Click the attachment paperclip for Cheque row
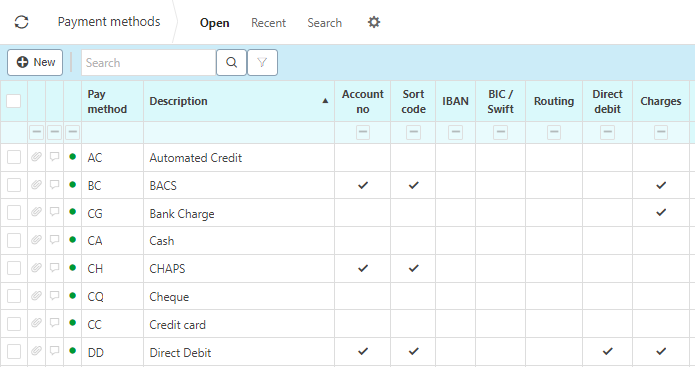The height and width of the screenshot is (367, 695). pyautogui.click(x=36, y=296)
